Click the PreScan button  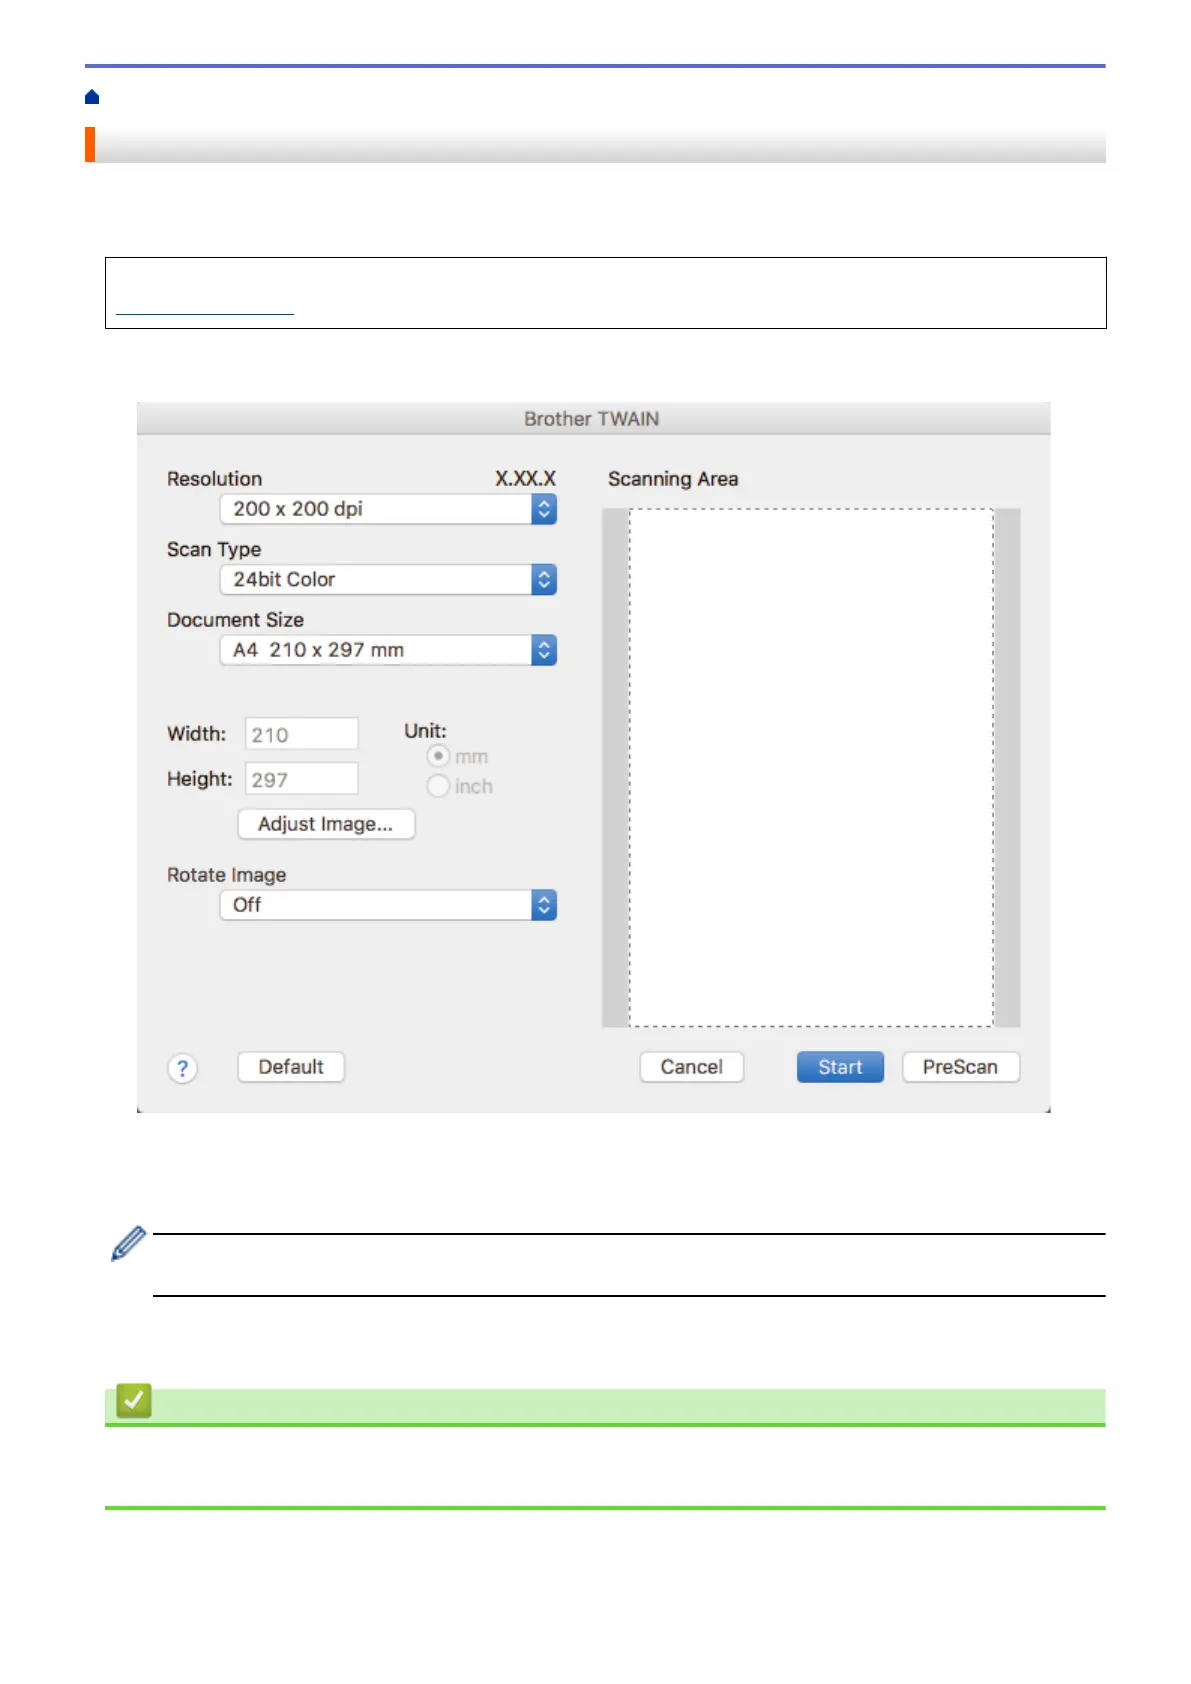[x=961, y=1067]
